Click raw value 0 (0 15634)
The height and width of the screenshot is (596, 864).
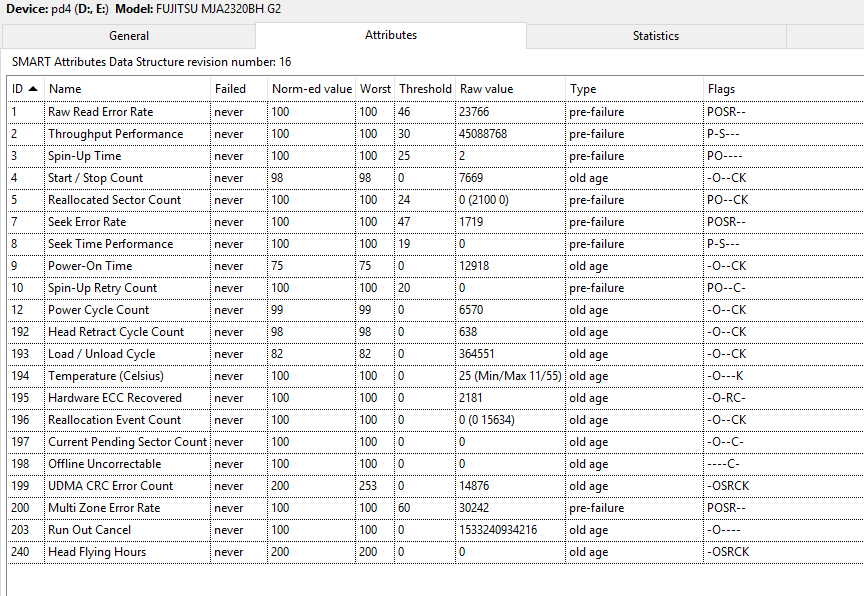click(487, 420)
